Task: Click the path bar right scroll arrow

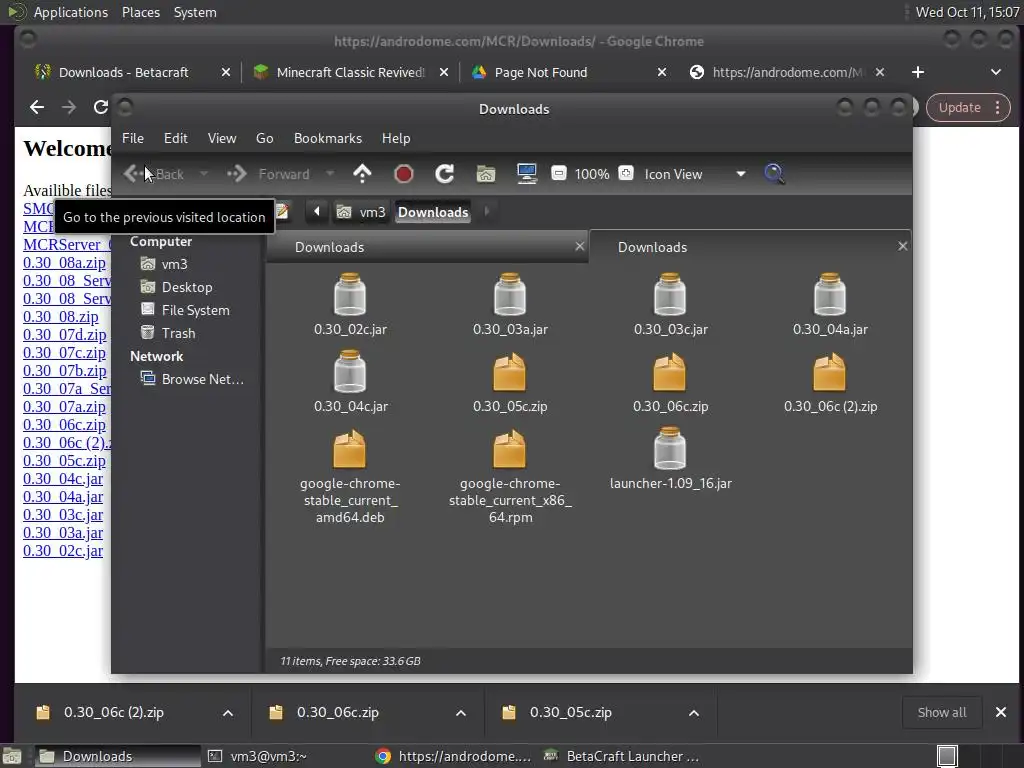Action: click(x=487, y=212)
